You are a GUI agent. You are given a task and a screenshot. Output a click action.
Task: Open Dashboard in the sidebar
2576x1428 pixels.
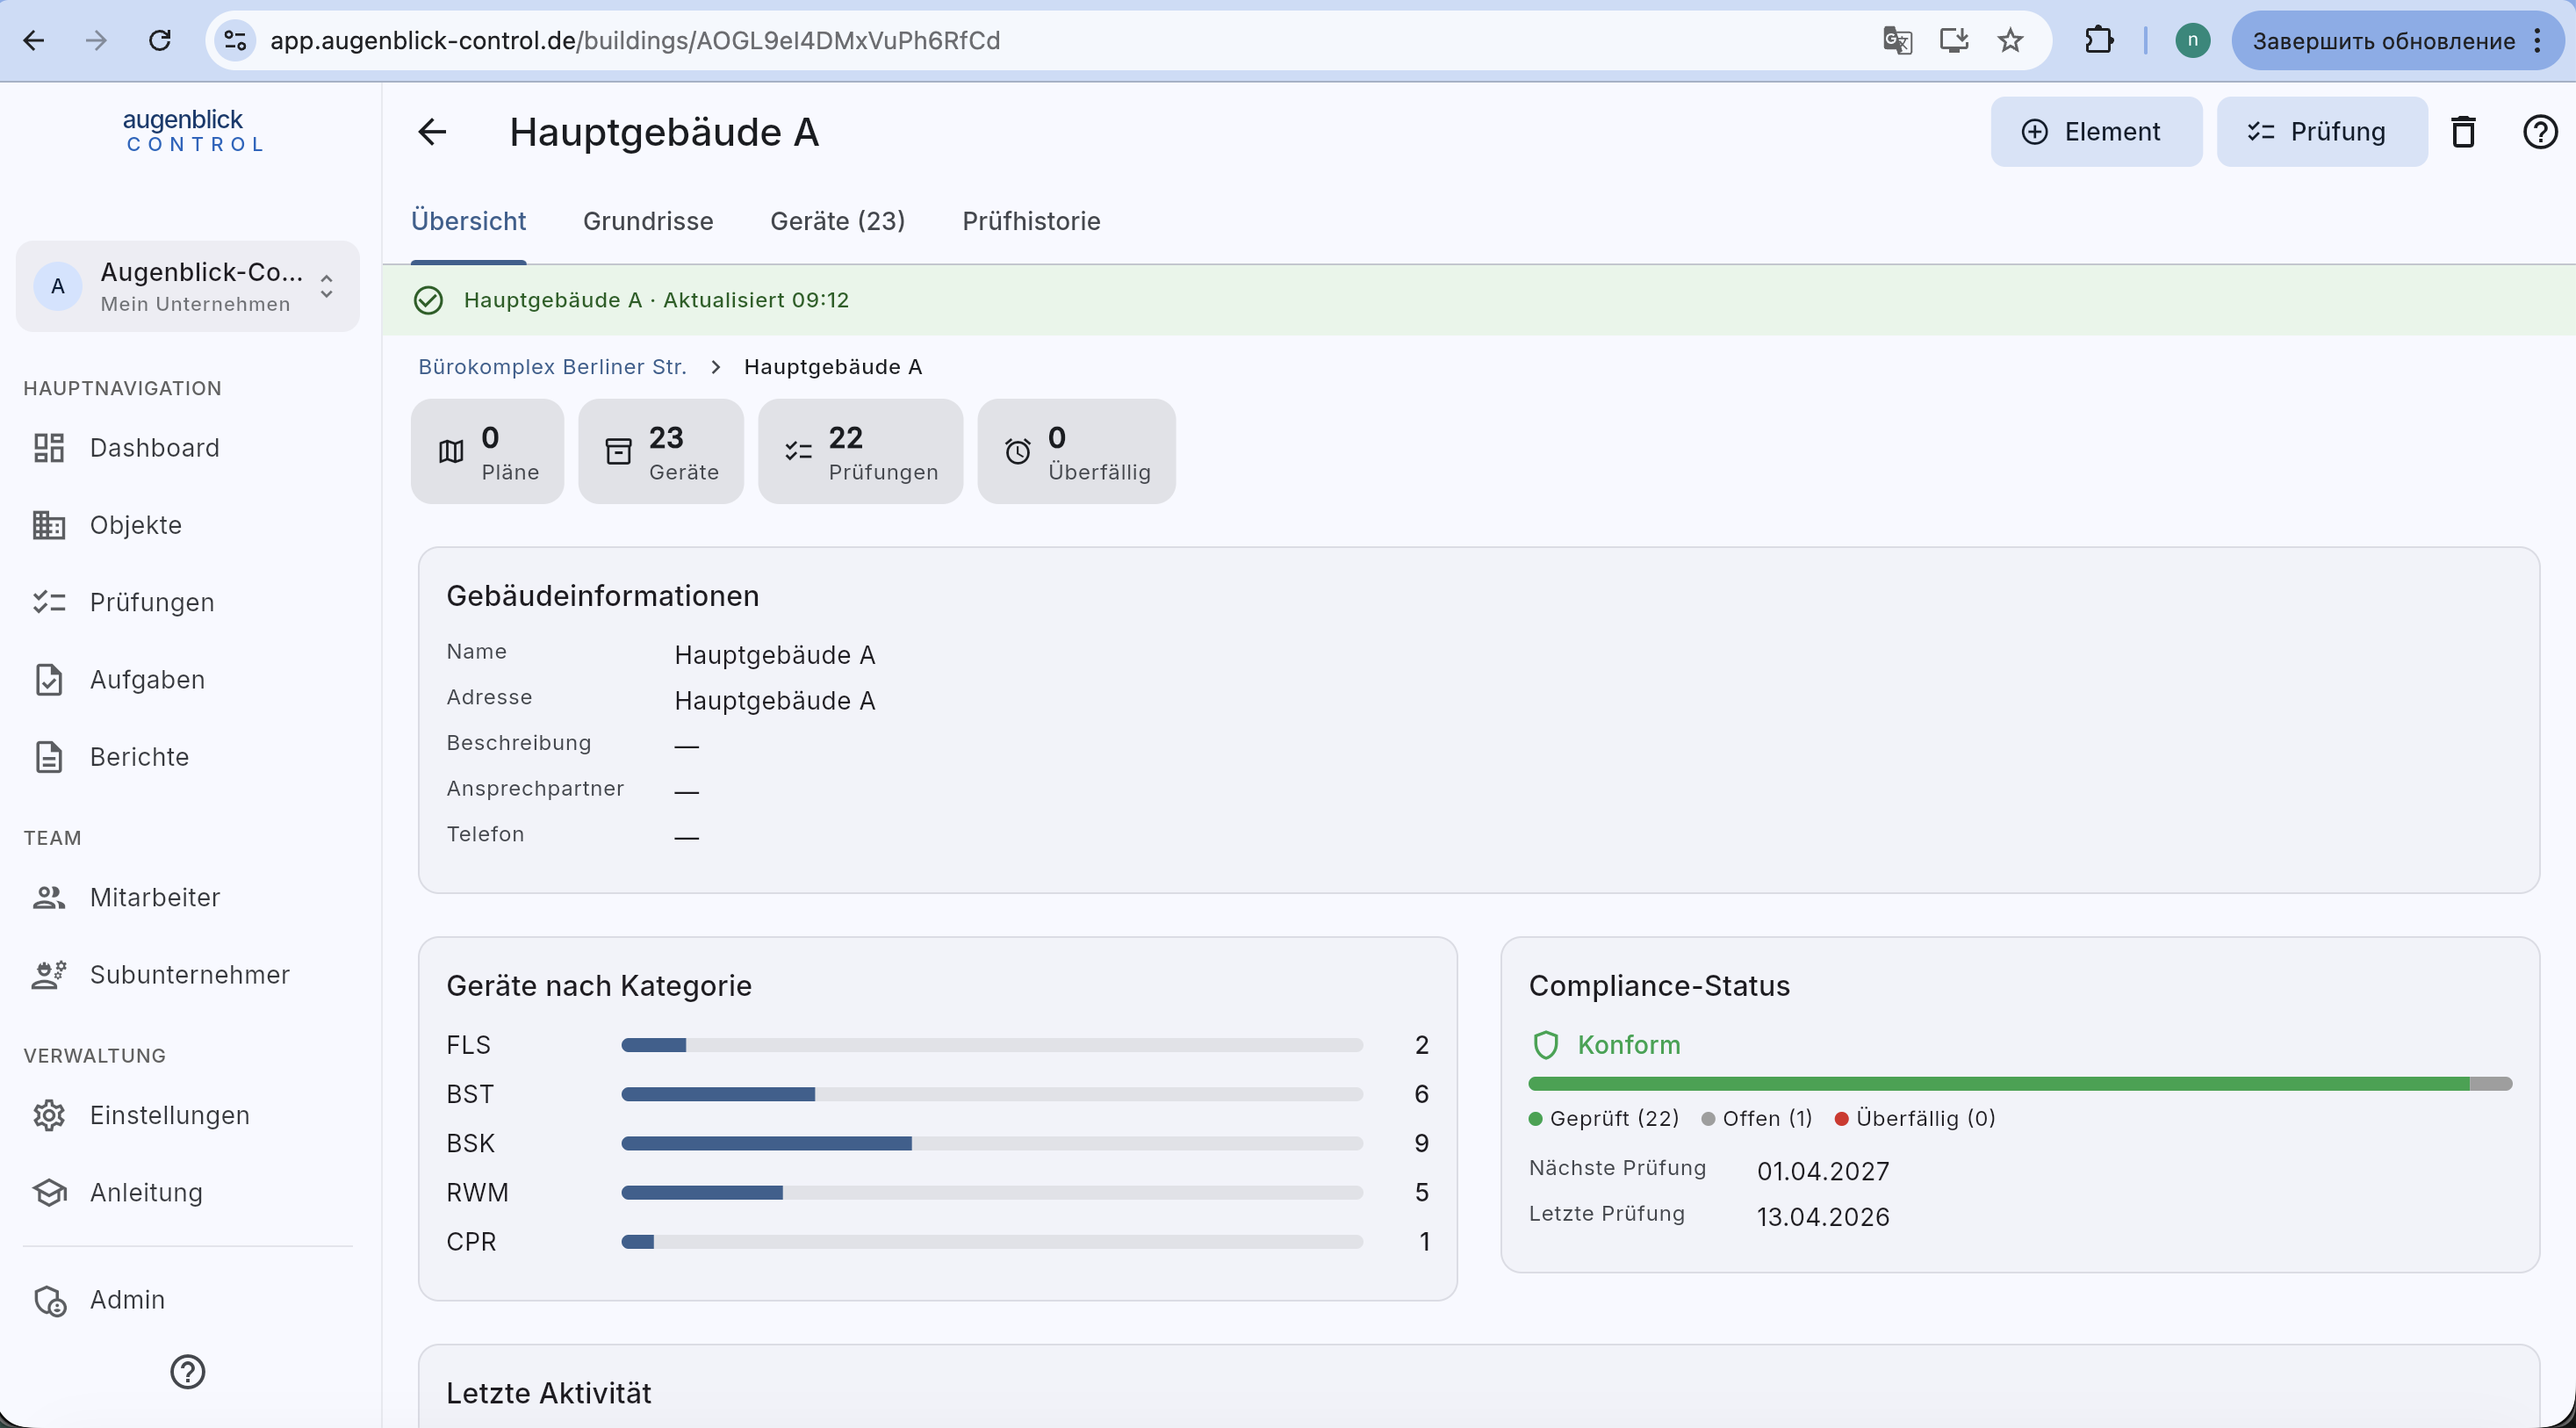pyautogui.click(x=187, y=448)
